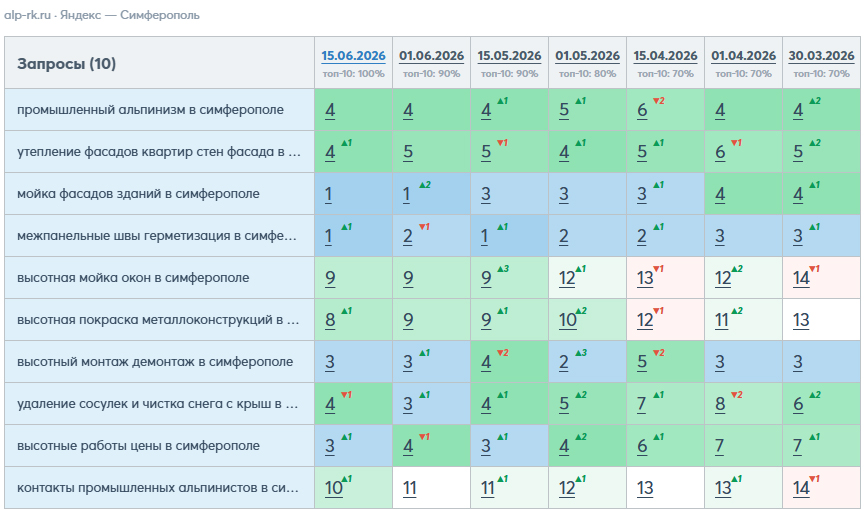The height and width of the screenshot is (510, 866).
Task: Open position 1 for 'мойка фасадов зданий' on 15.06.2026
Action: coord(329,194)
